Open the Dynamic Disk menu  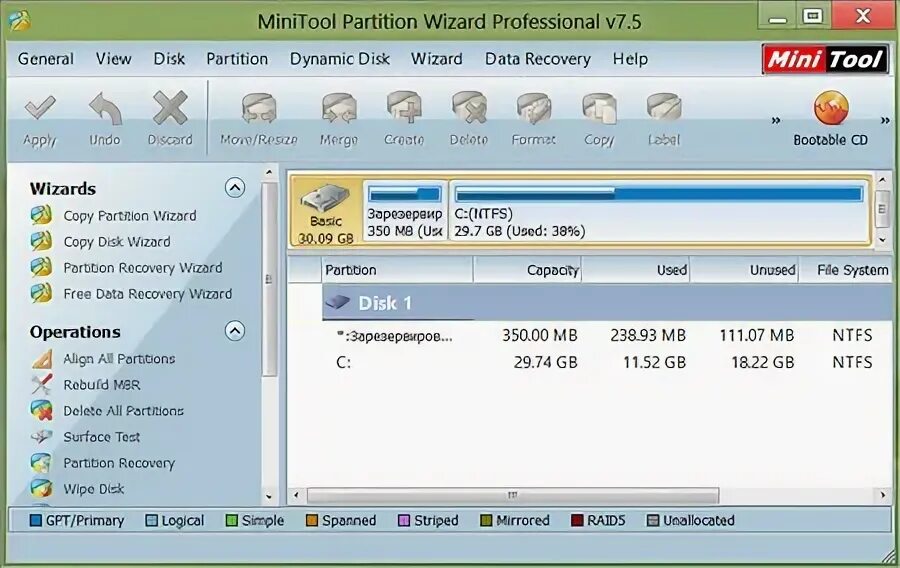pos(340,59)
